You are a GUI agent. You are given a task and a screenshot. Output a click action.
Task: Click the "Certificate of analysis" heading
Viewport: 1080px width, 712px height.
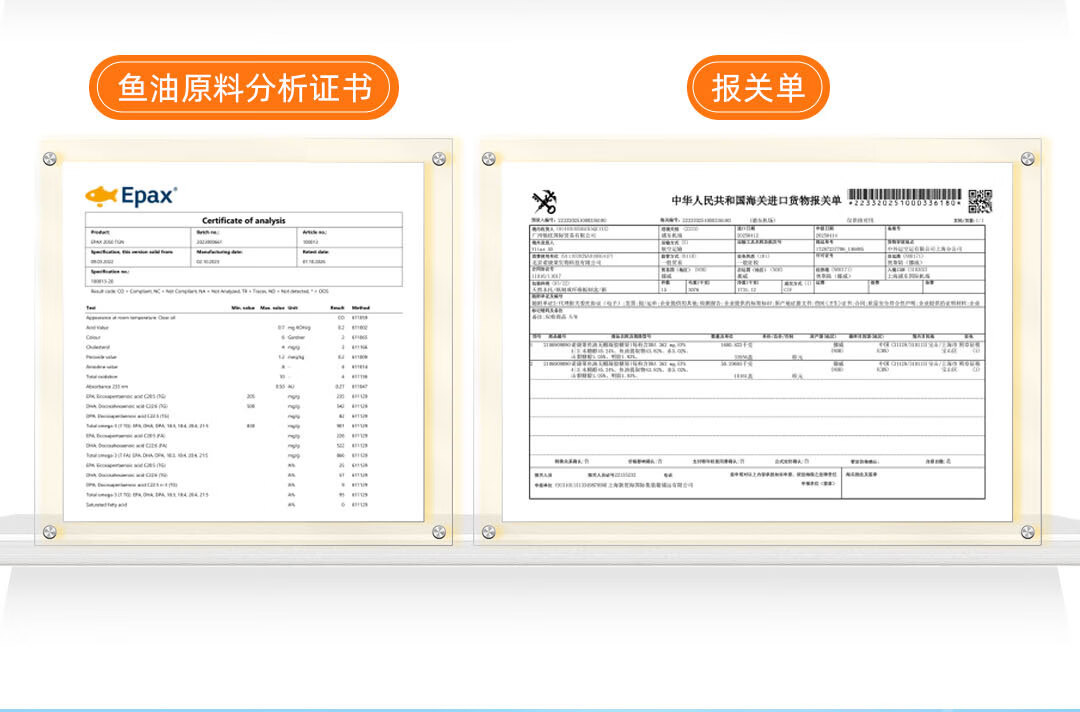point(243,221)
